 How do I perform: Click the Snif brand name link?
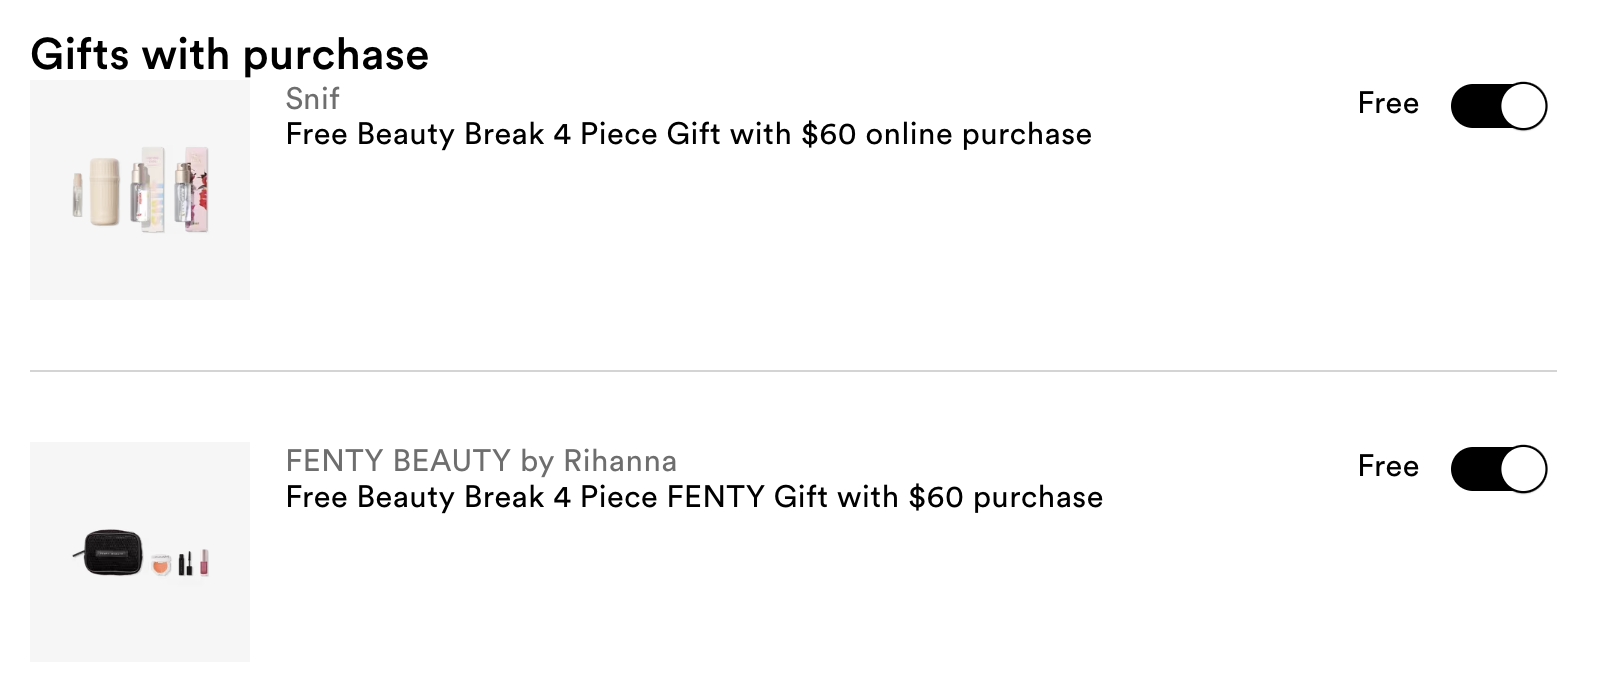click(x=312, y=99)
